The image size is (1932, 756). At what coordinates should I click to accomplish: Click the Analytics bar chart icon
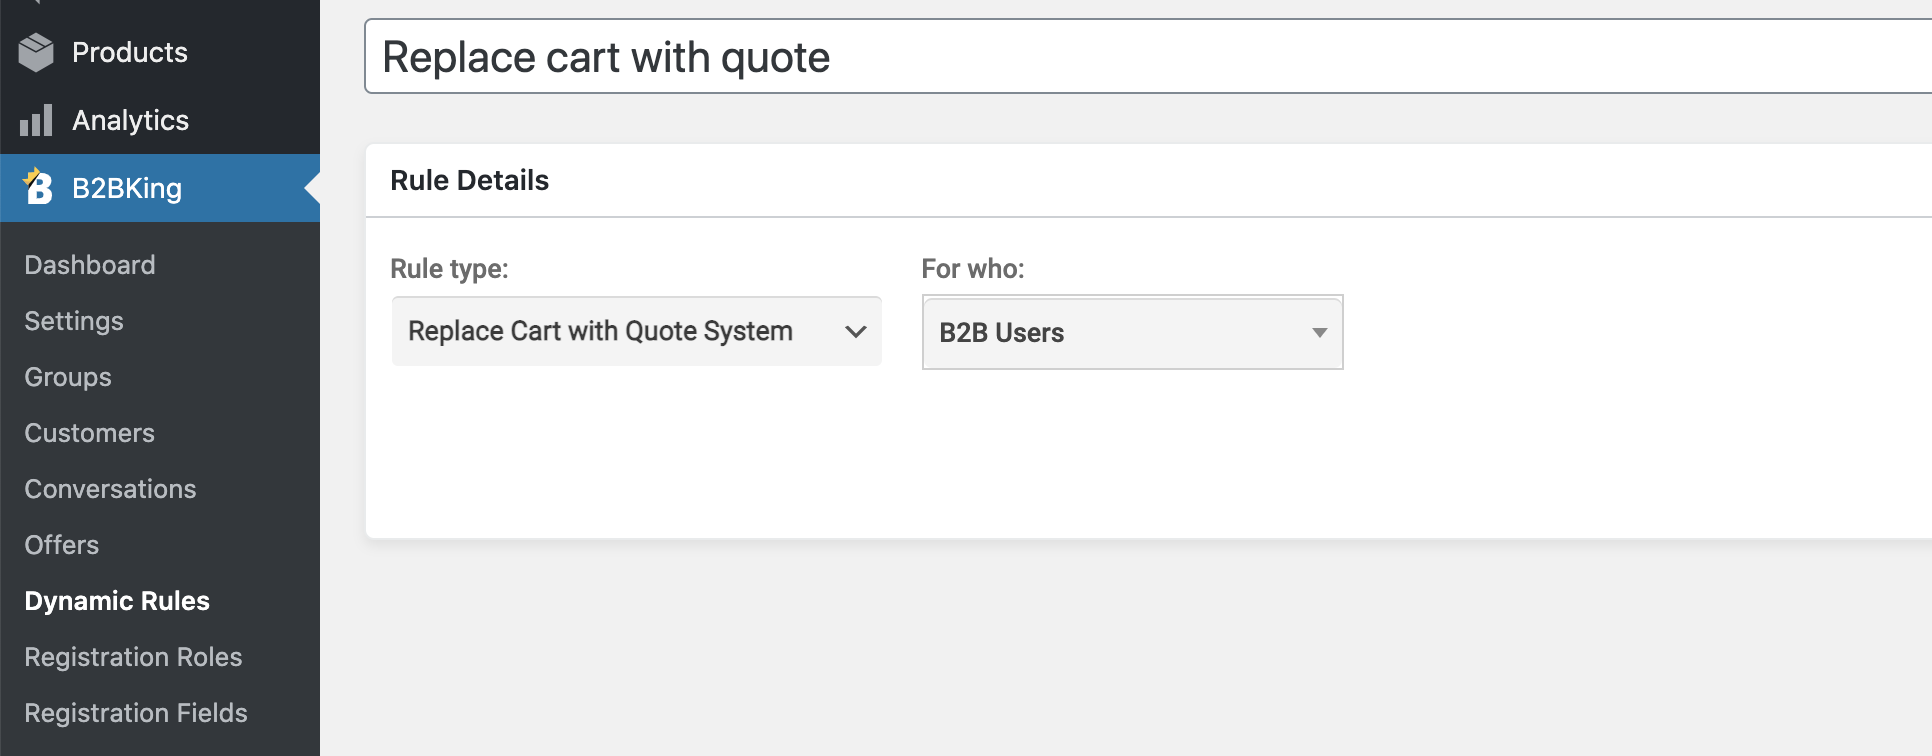pyautogui.click(x=36, y=120)
